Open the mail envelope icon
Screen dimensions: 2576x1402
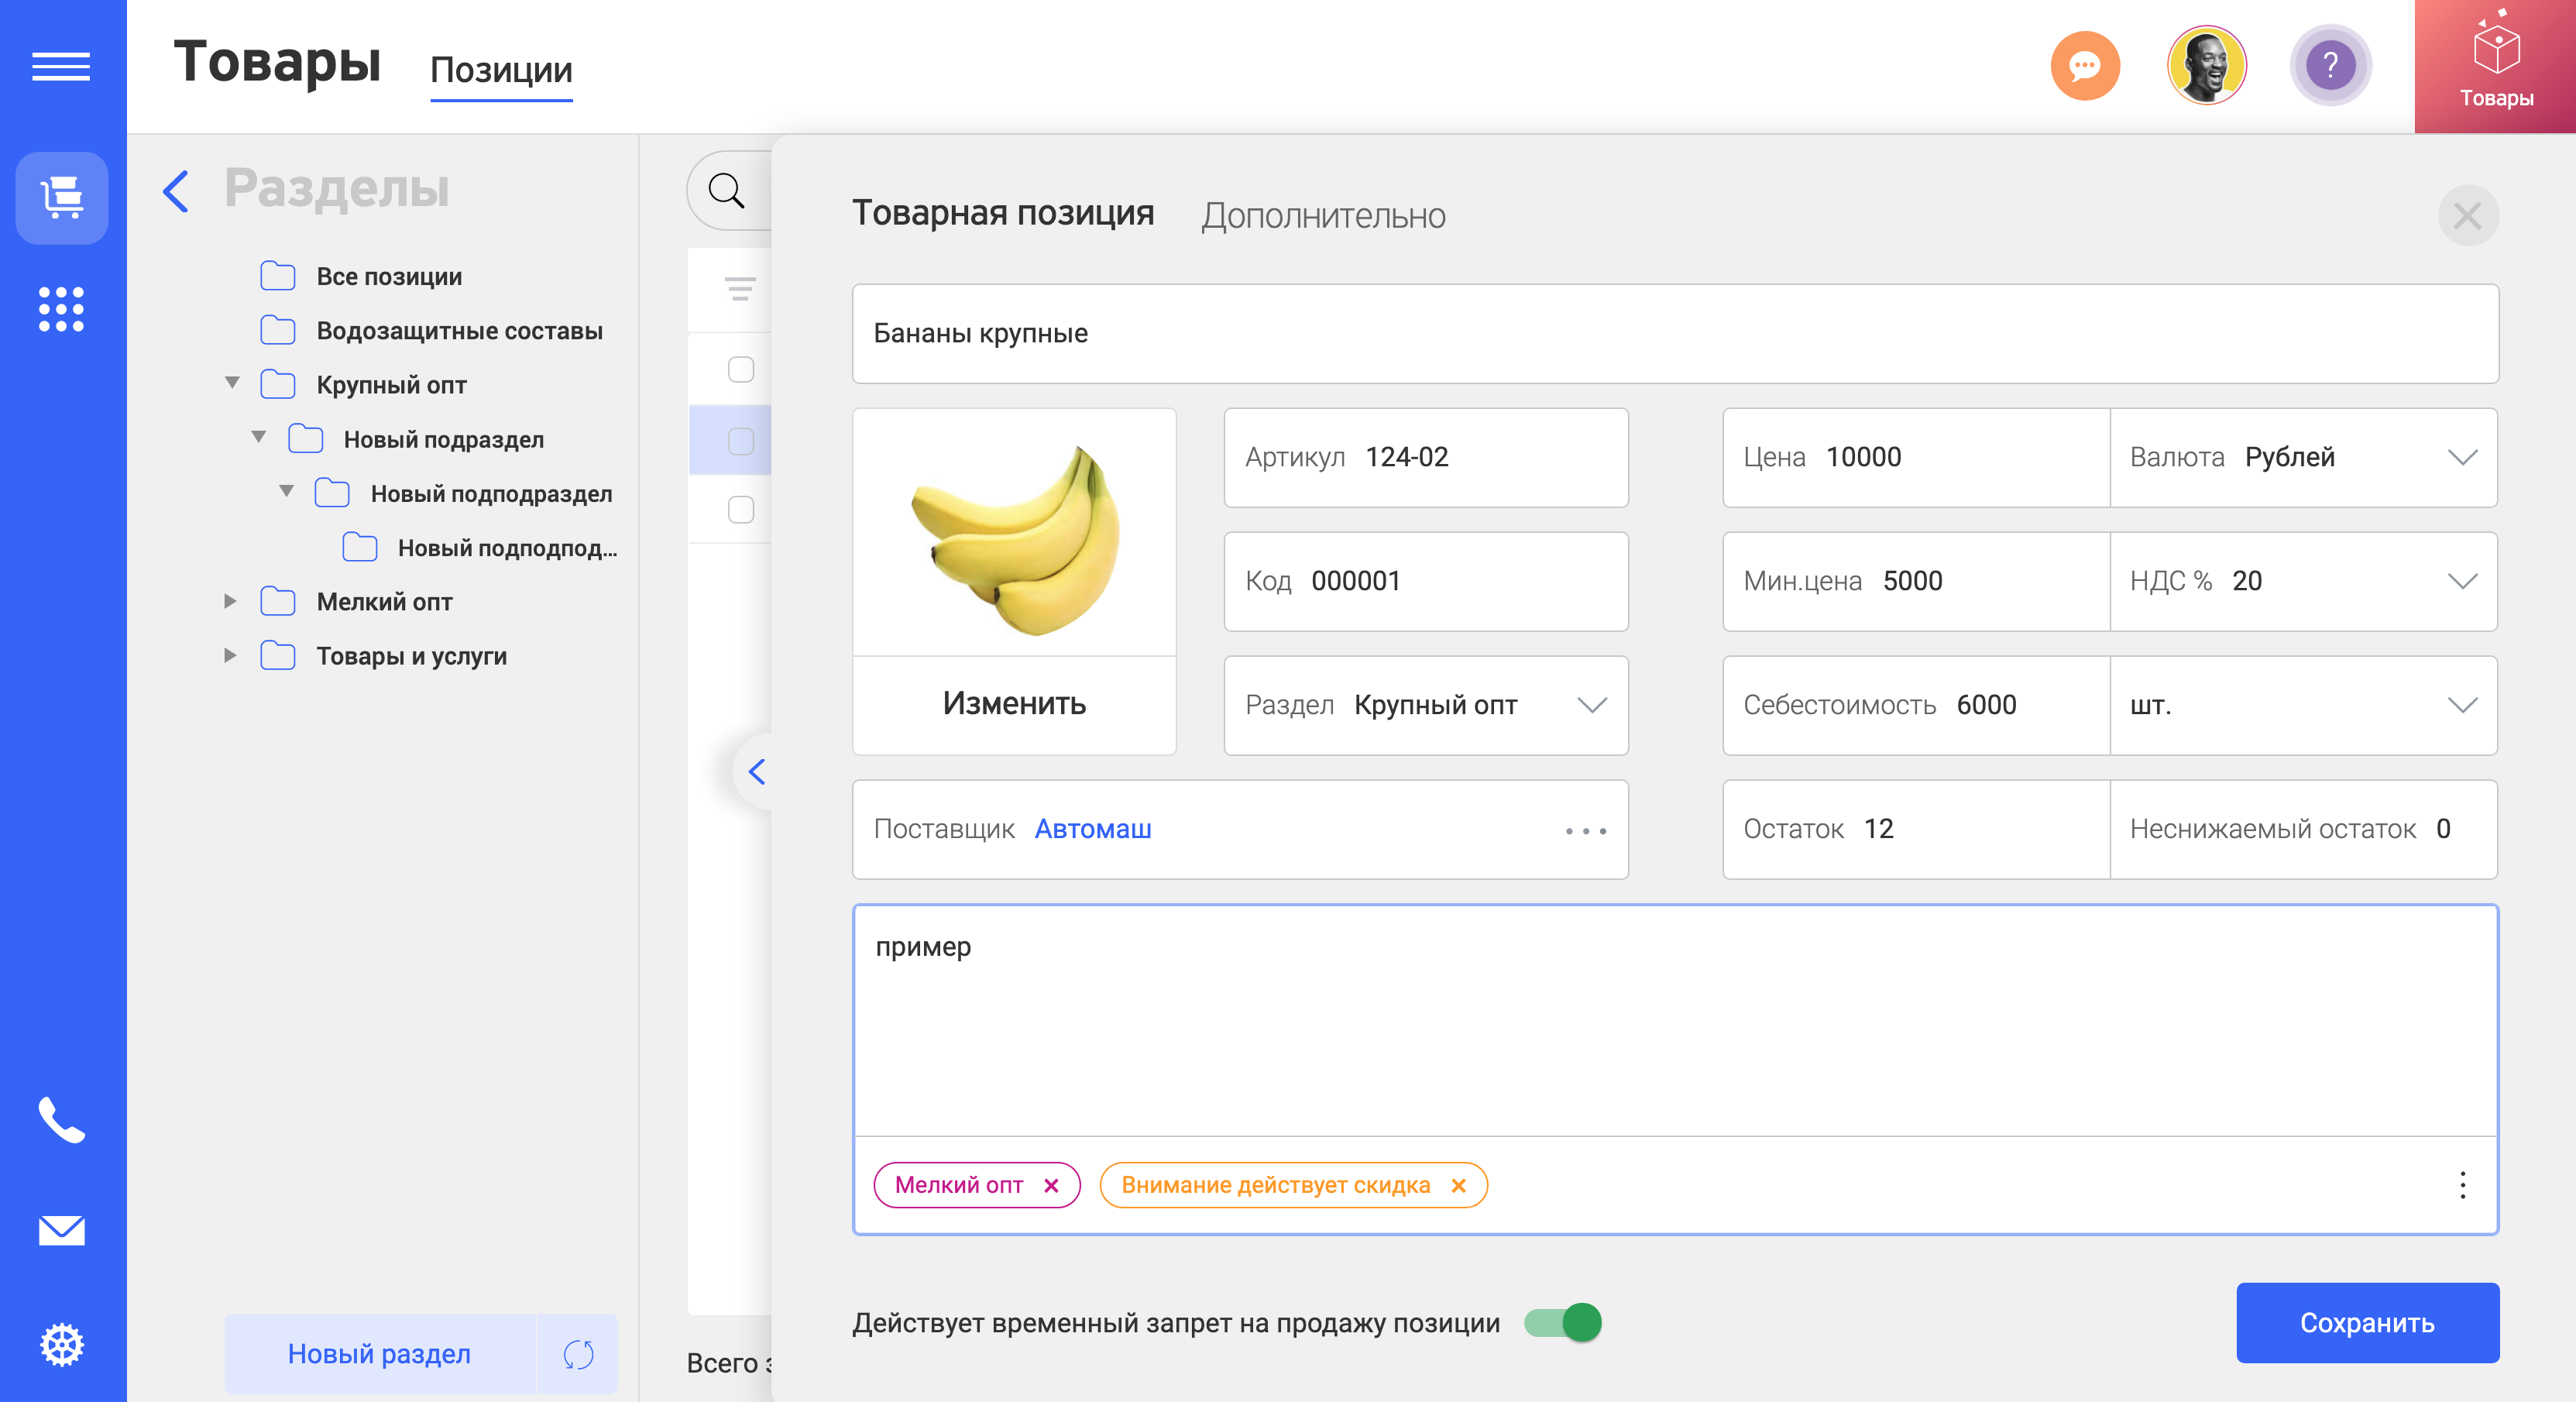[62, 1230]
